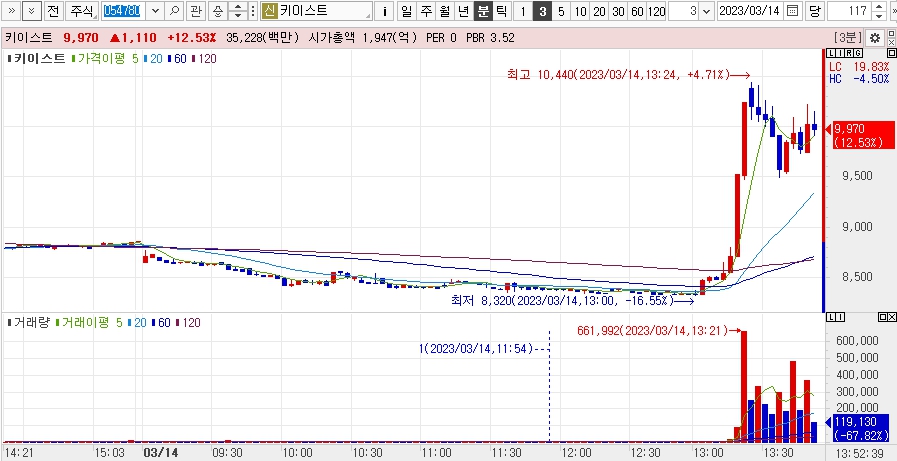Click the 시가총액 1,947(억) market cap text
Viewport: 897px width, 461px height.
[x=363, y=38]
